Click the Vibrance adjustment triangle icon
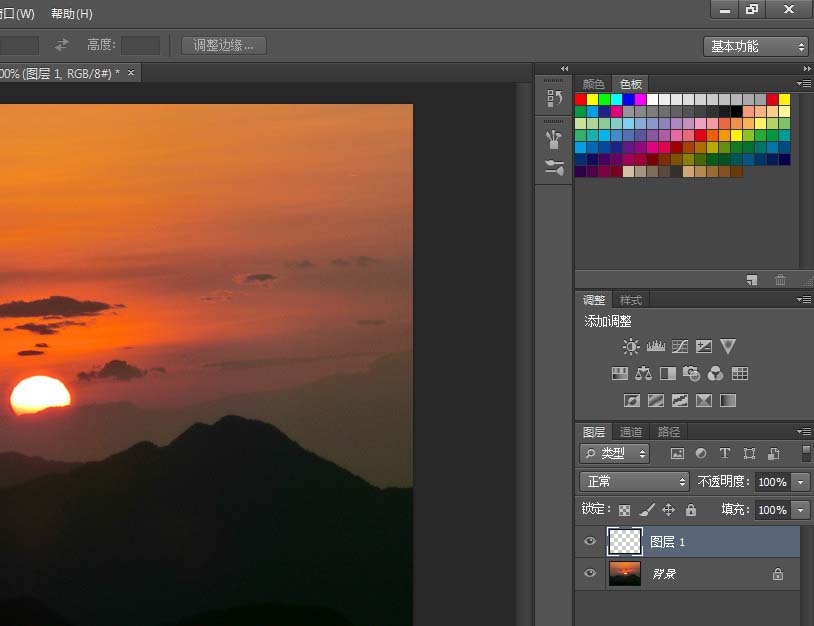Image resolution: width=814 pixels, height=626 pixels. click(x=728, y=346)
